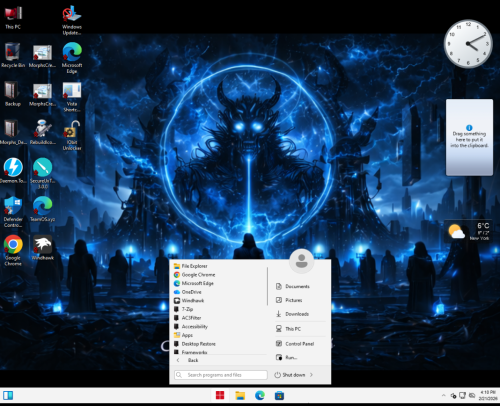Open the widgets panel taskbar icon
500x406 pixels.
click(8, 395)
